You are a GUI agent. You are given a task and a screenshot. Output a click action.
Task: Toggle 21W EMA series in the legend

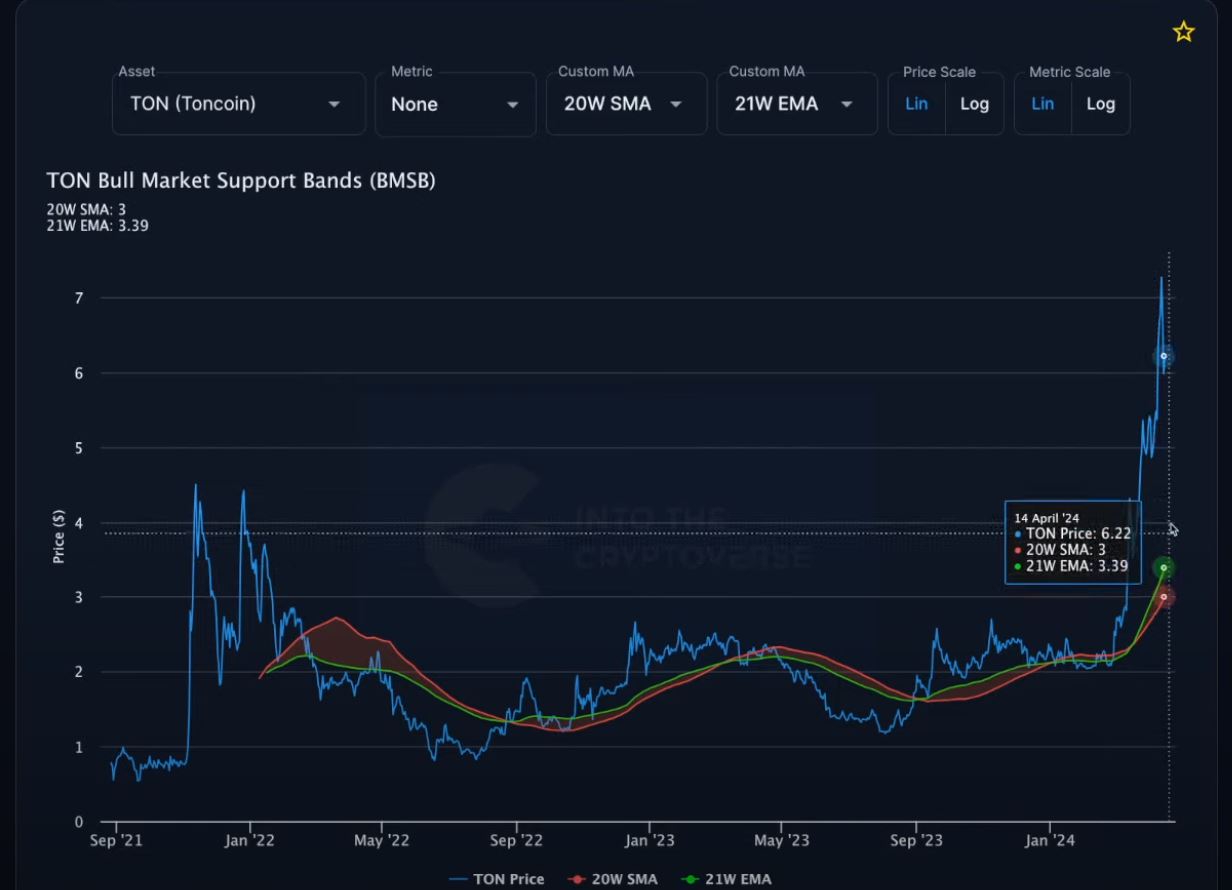pos(726,879)
